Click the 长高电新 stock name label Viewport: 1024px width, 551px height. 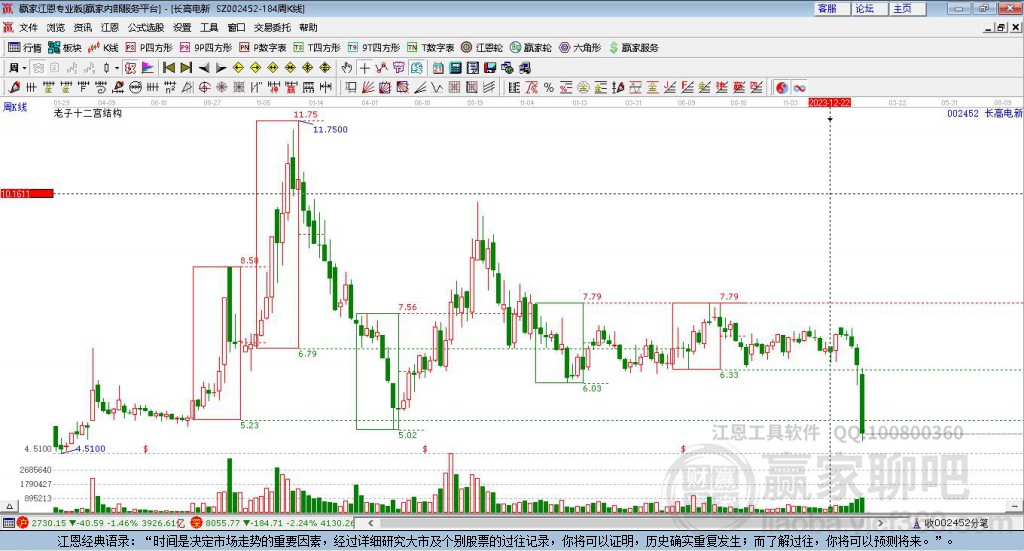point(1003,114)
